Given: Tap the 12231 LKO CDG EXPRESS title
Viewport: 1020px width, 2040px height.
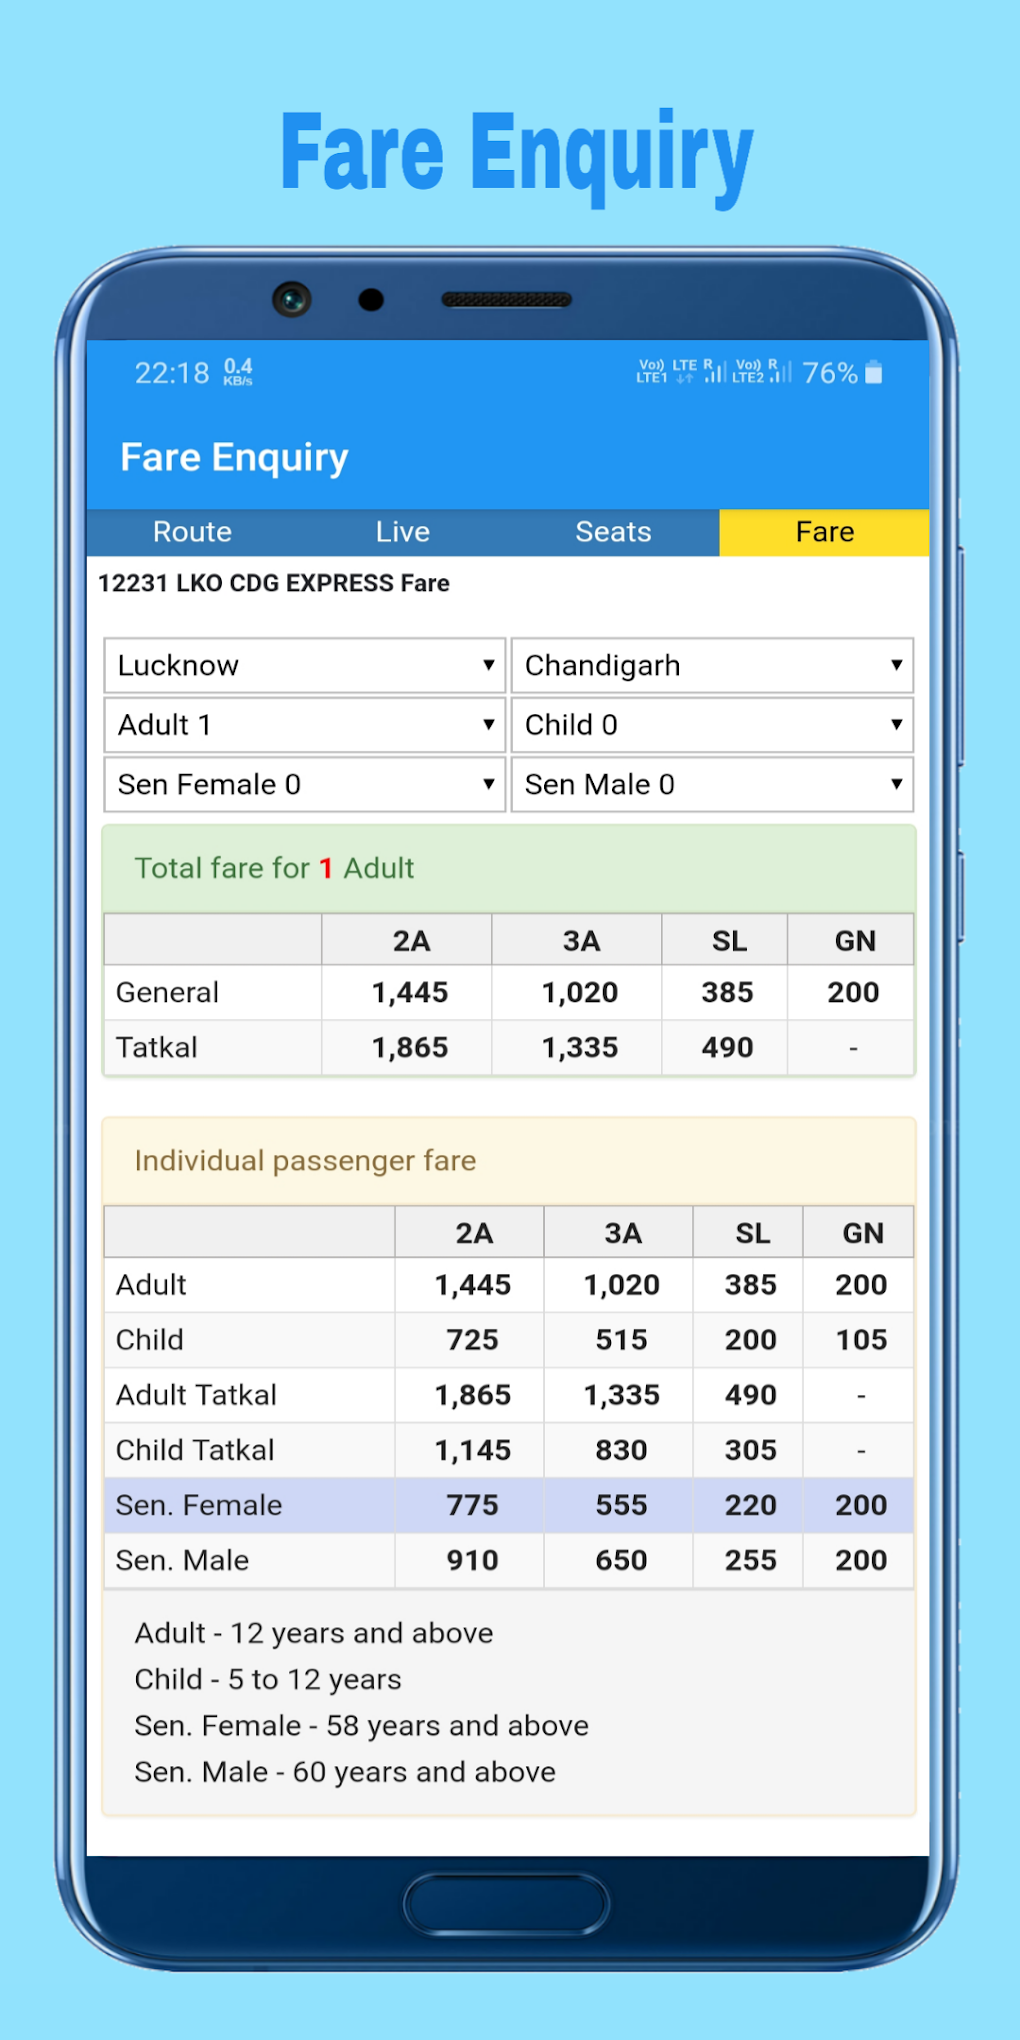Looking at the screenshot, I should point(273,583).
